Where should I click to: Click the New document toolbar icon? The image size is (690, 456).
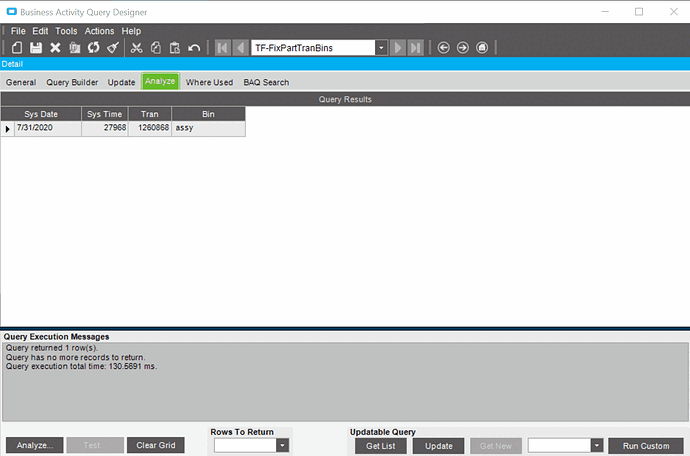pyautogui.click(x=17, y=48)
